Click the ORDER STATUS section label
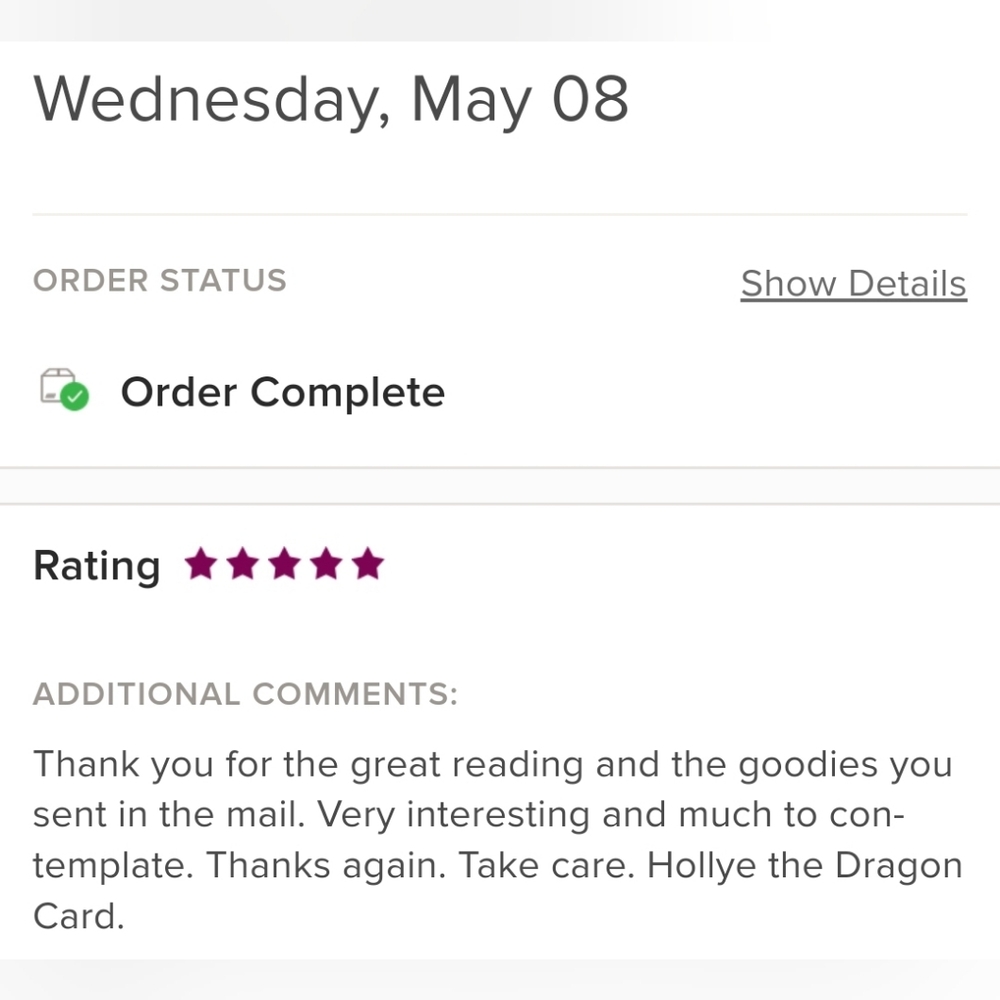Screen dimensions: 1000x1000 click(159, 280)
